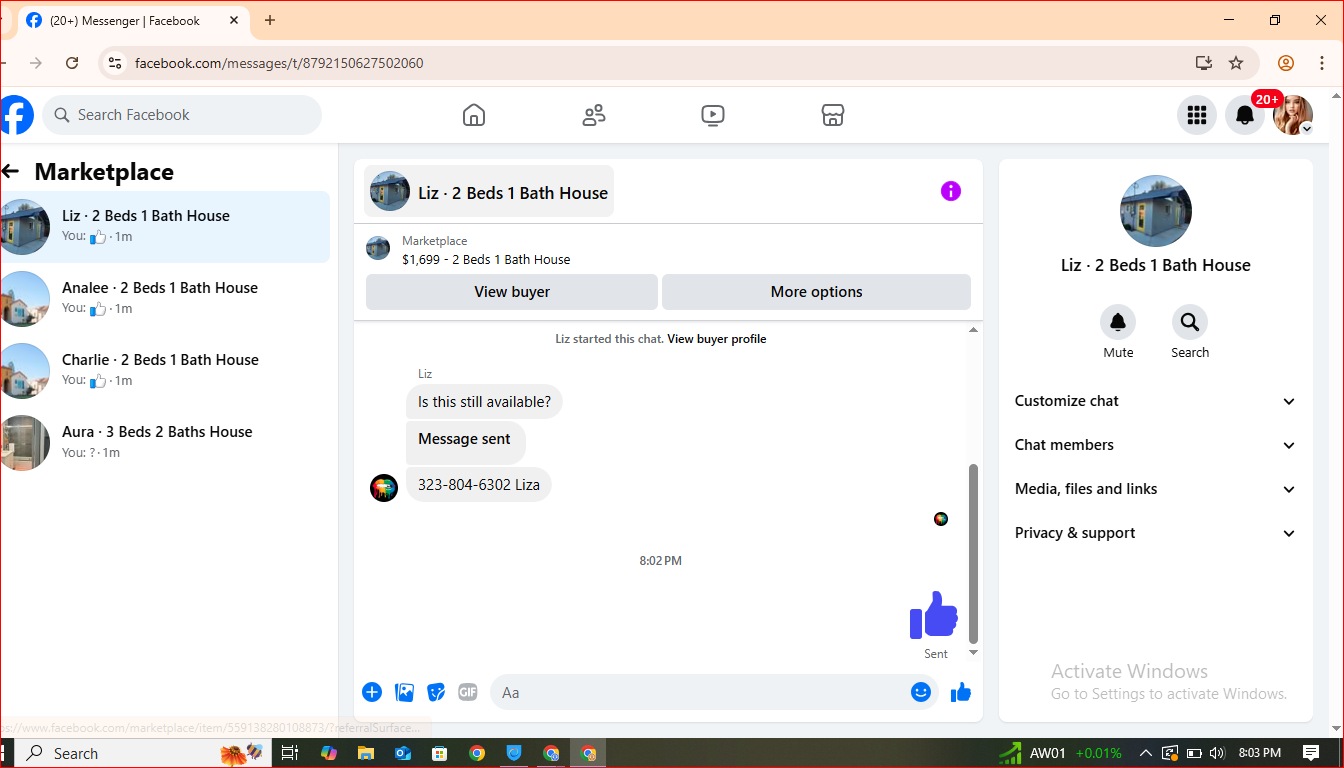Click install app icon in address bar

[x=1204, y=63]
